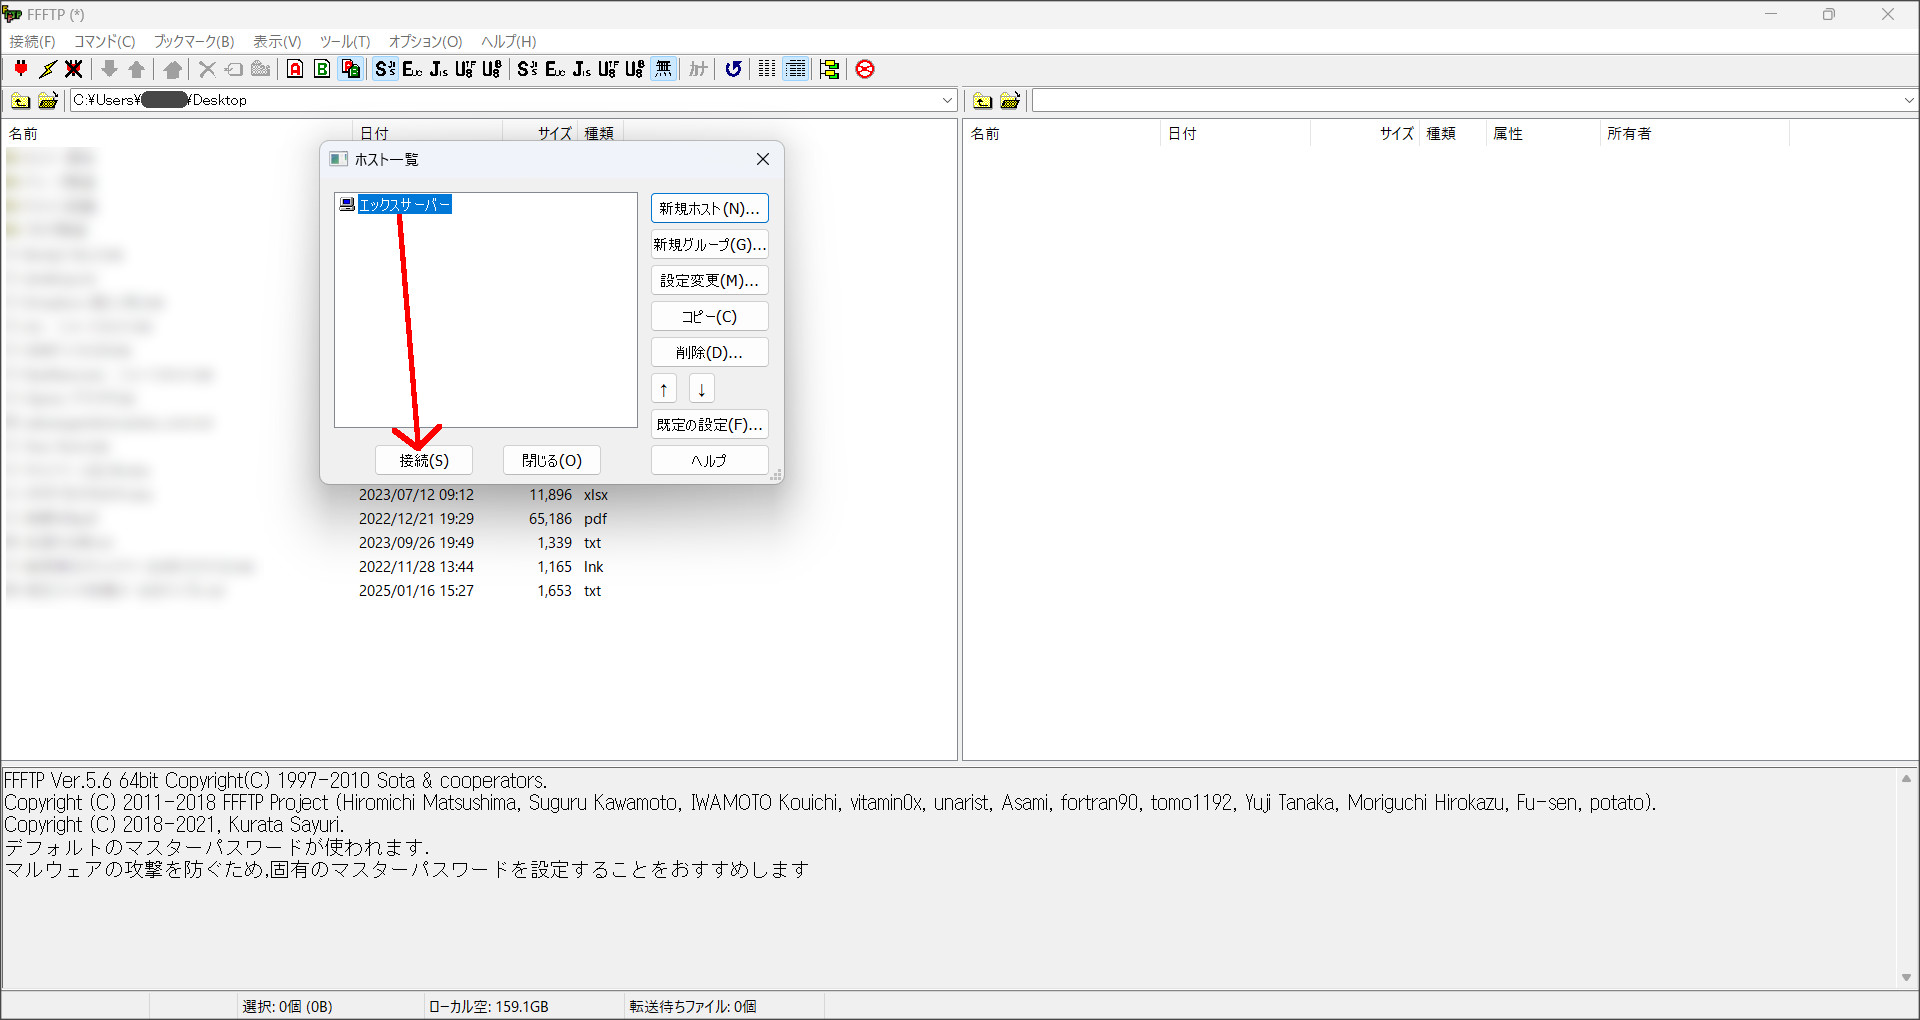The image size is (1920, 1020).
Task: Click the Rename toolbar icon
Action: point(234,69)
